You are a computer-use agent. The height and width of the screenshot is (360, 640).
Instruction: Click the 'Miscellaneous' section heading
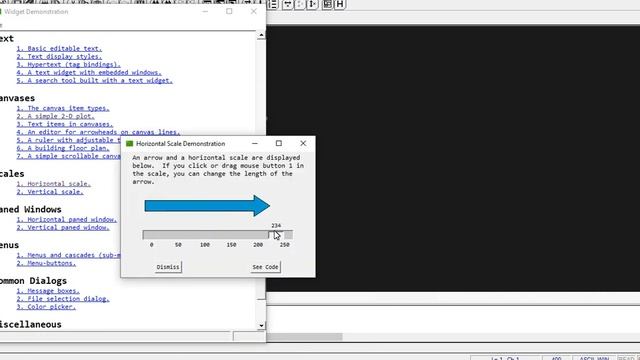pos(31,324)
